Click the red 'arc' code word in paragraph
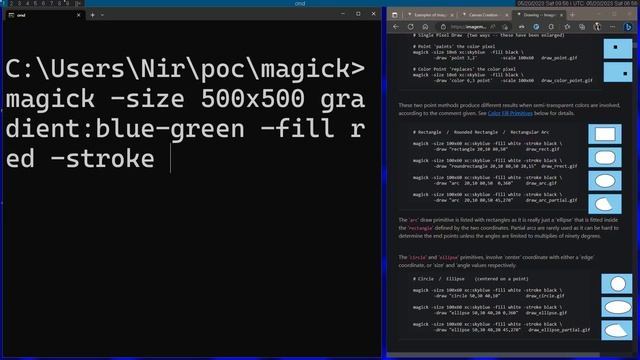The height and width of the screenshot is (360, 640). [413, 220]
